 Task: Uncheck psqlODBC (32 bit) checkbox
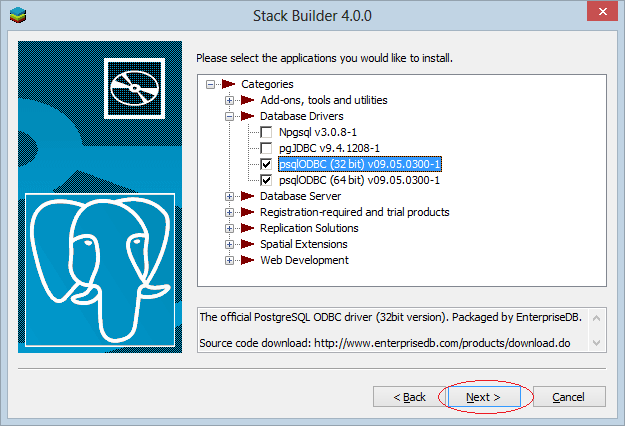coord(266,164)
